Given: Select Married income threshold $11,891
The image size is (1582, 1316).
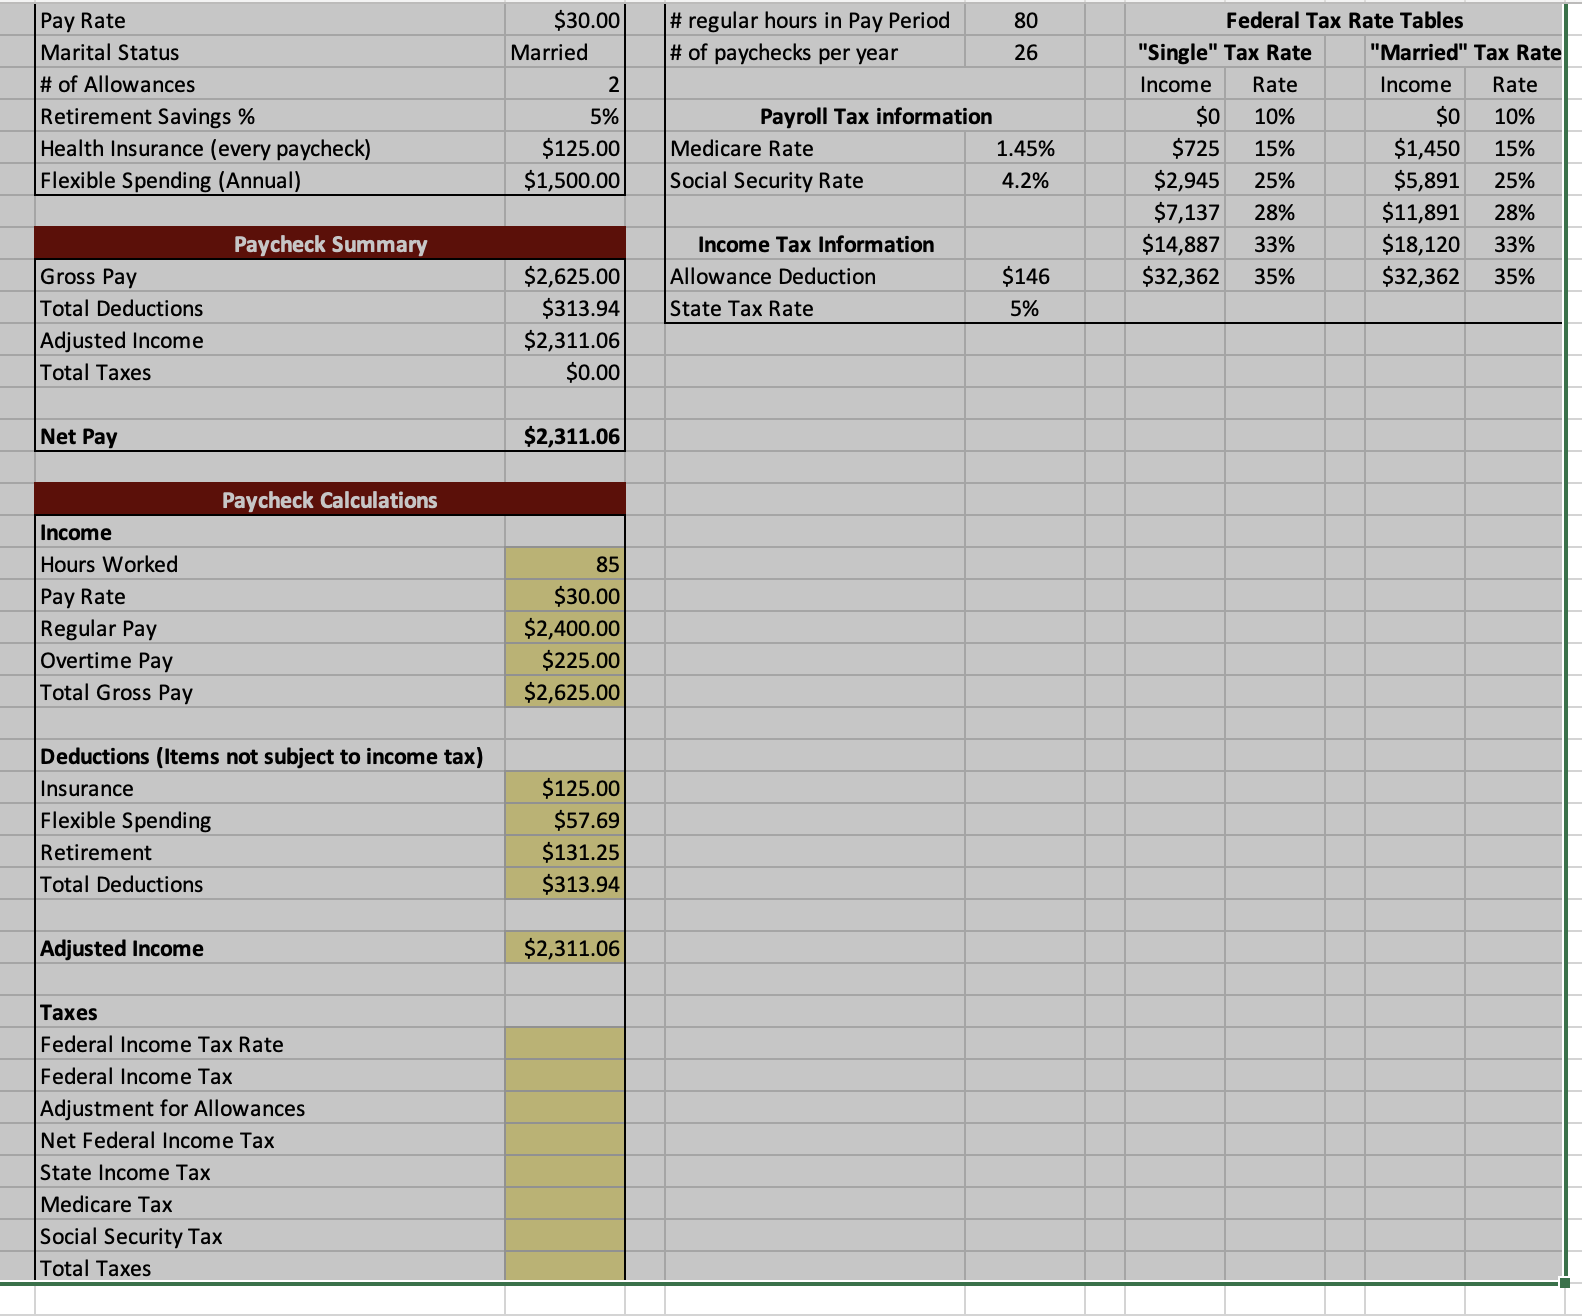Looking at the screenshot, I should pyautogui.click(x=1415, y=212).
